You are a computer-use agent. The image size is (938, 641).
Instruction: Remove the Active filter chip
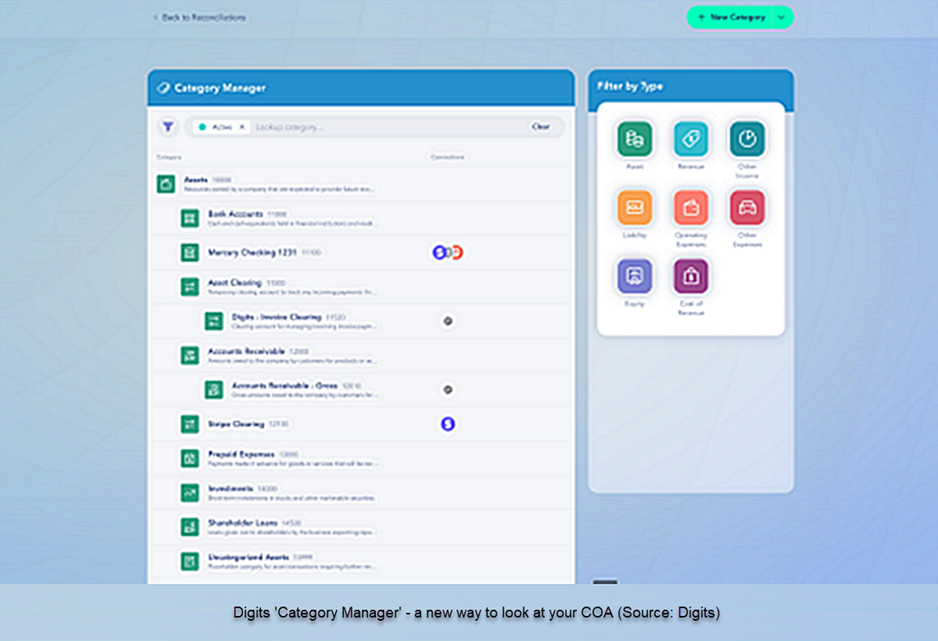(x=242, y=127)
